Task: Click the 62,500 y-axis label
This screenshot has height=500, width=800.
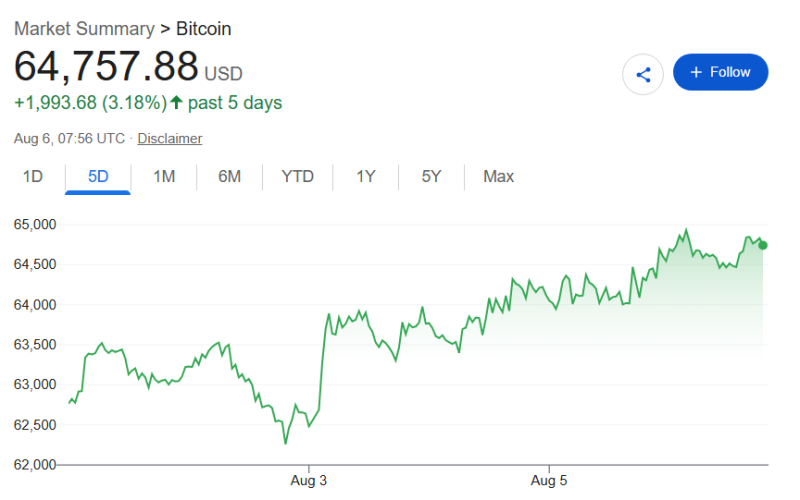Action: click(x=35, y=424)
